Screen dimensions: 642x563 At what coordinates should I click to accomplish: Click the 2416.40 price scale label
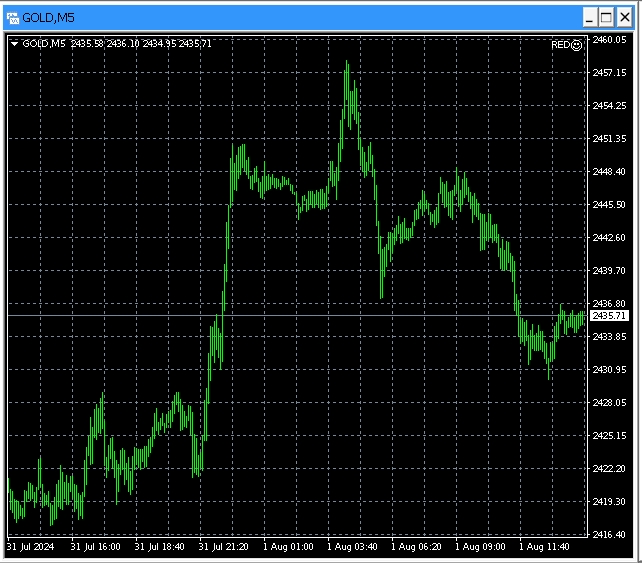(609, 535)
